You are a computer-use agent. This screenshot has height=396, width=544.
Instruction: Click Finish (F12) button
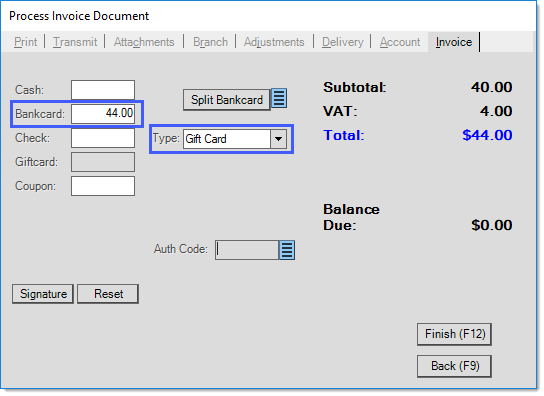click(x=454, y=334)
